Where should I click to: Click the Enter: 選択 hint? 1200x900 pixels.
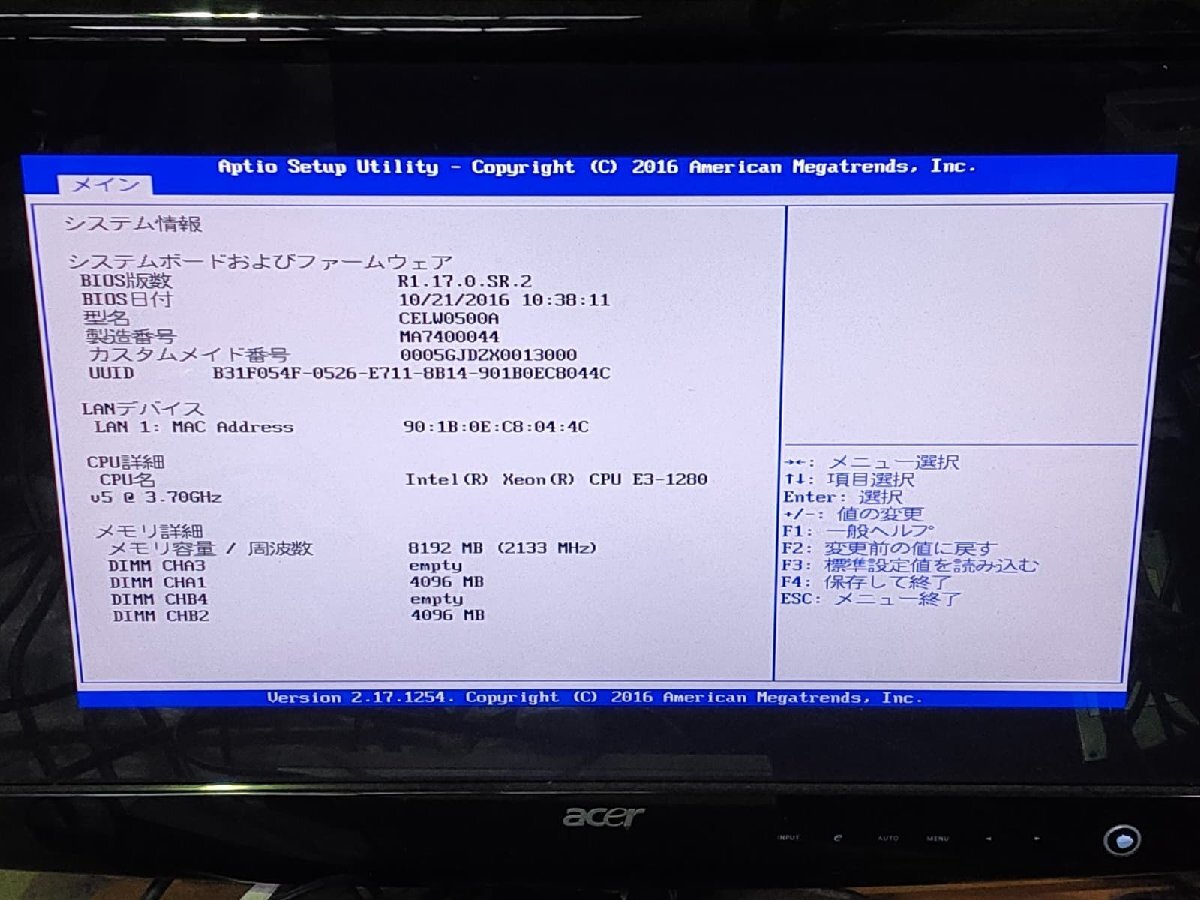pos(843,497)
